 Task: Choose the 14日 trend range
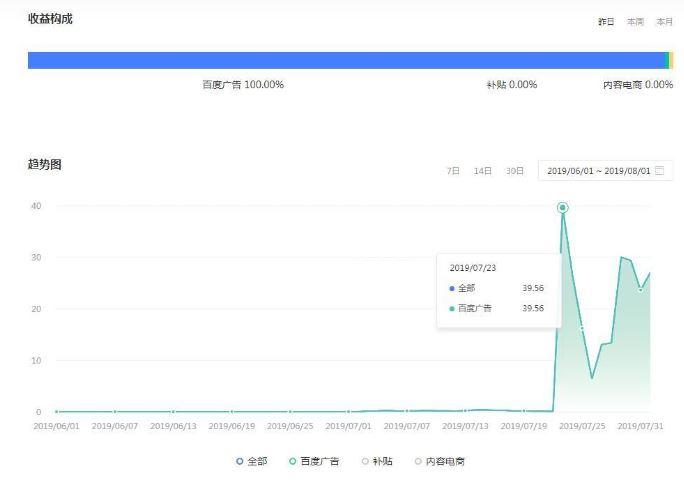(x=483, y=171)
